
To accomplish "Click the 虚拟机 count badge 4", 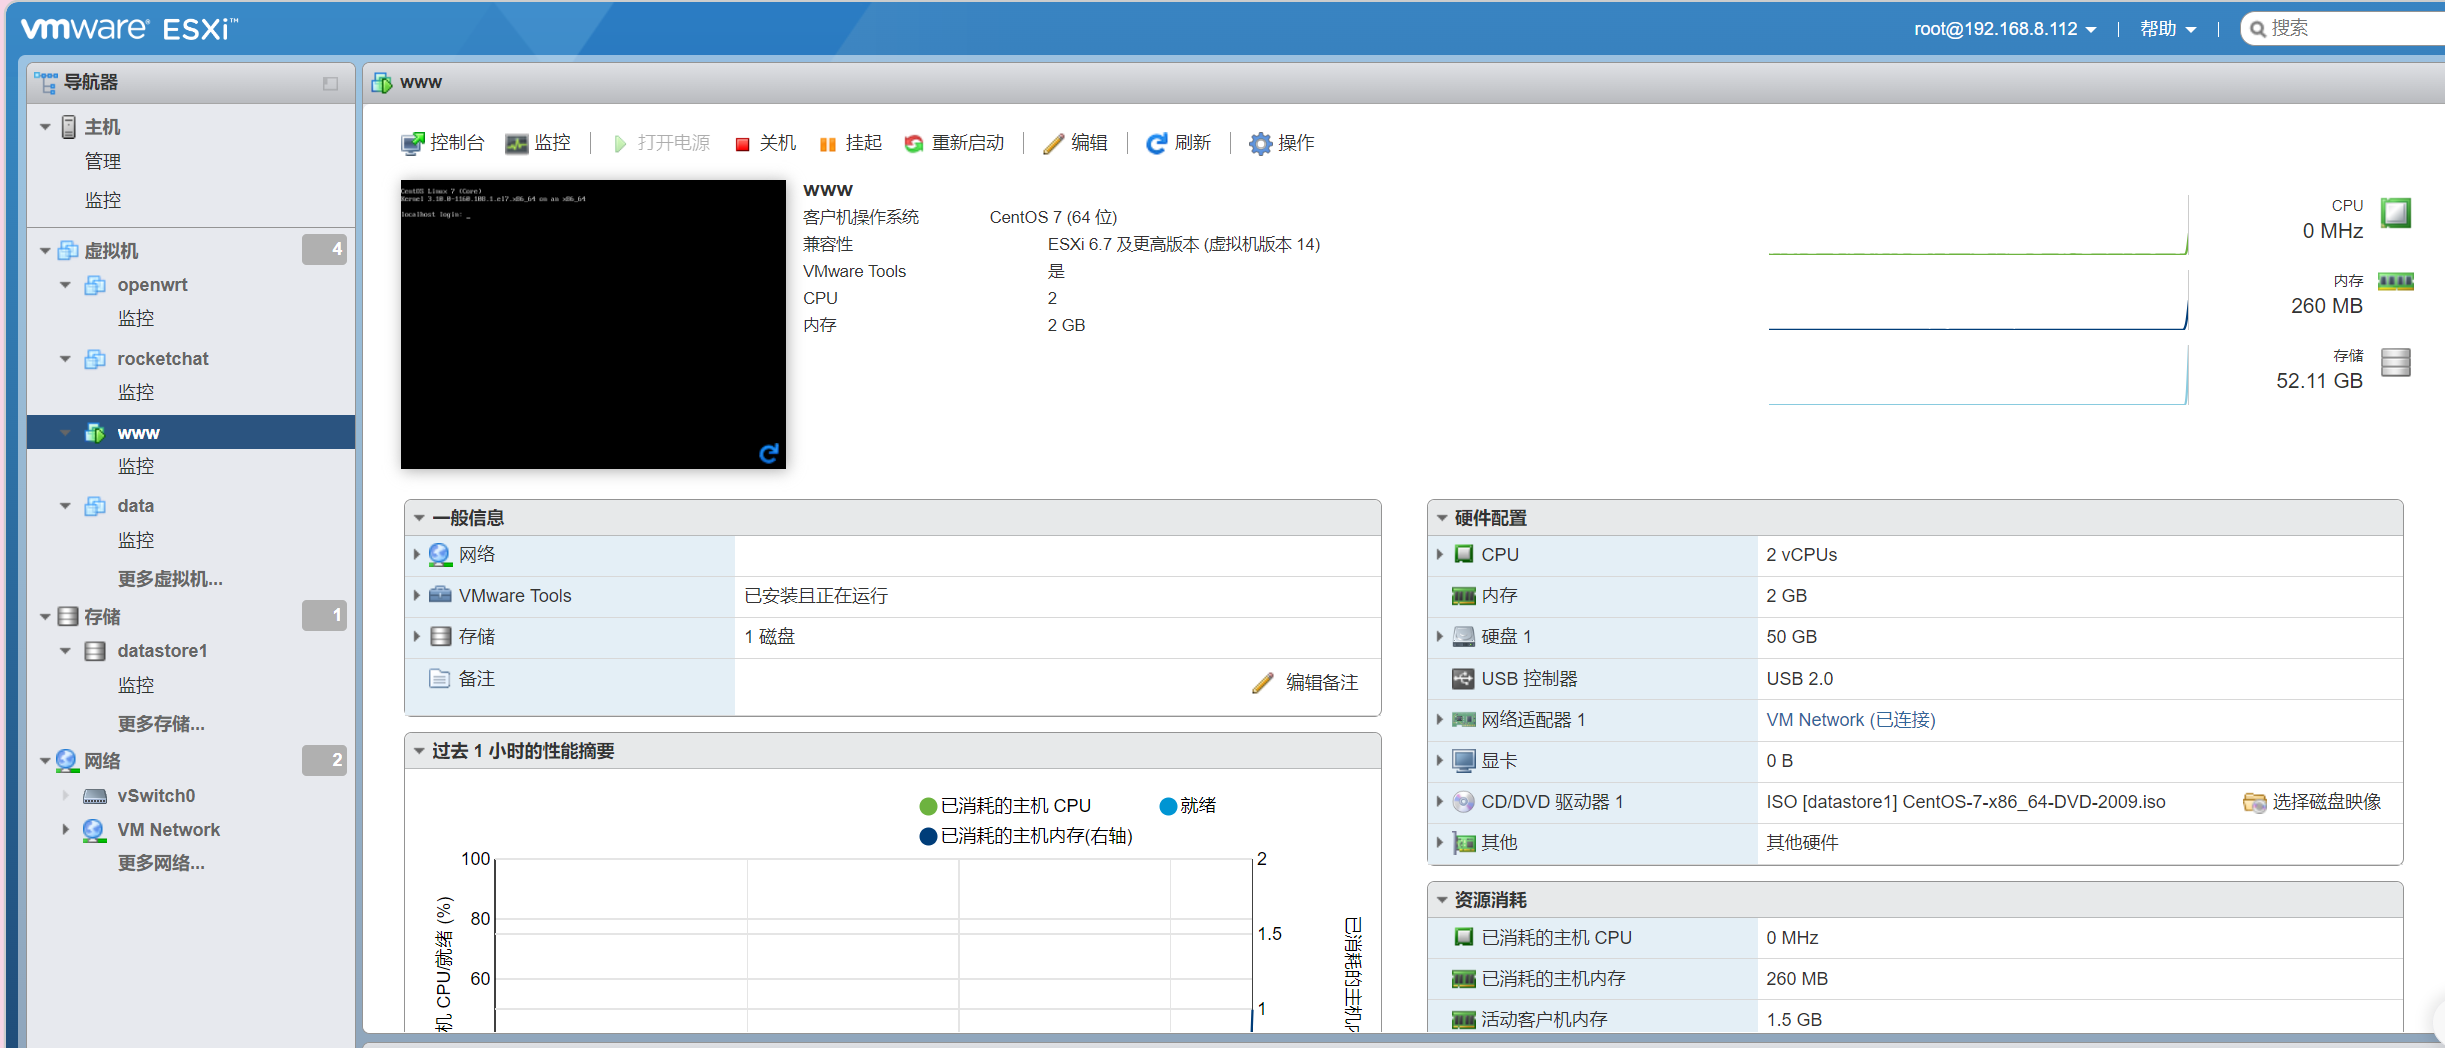I will 324,249.
